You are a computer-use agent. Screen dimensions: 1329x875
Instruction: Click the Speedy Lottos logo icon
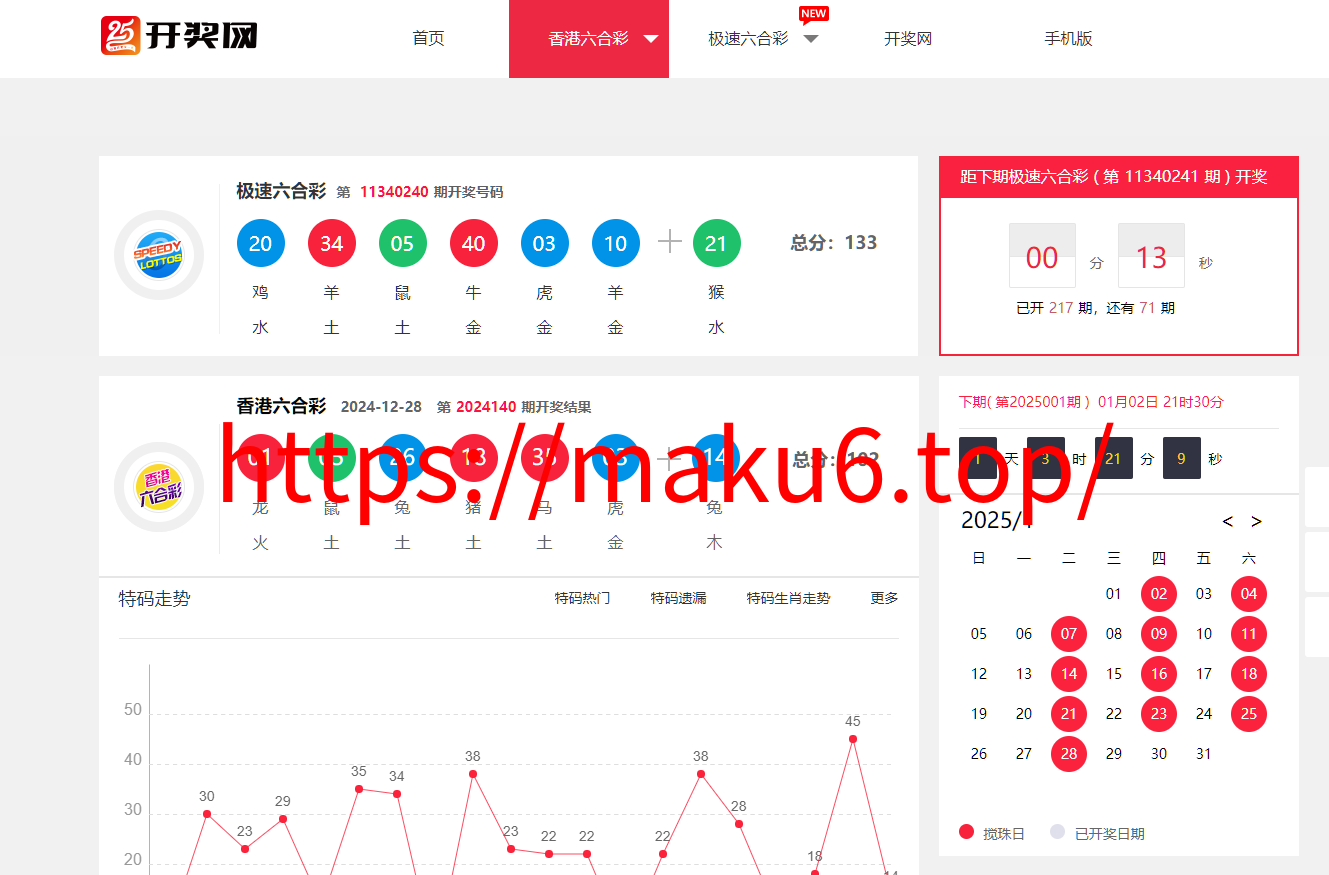click(159, 255)
